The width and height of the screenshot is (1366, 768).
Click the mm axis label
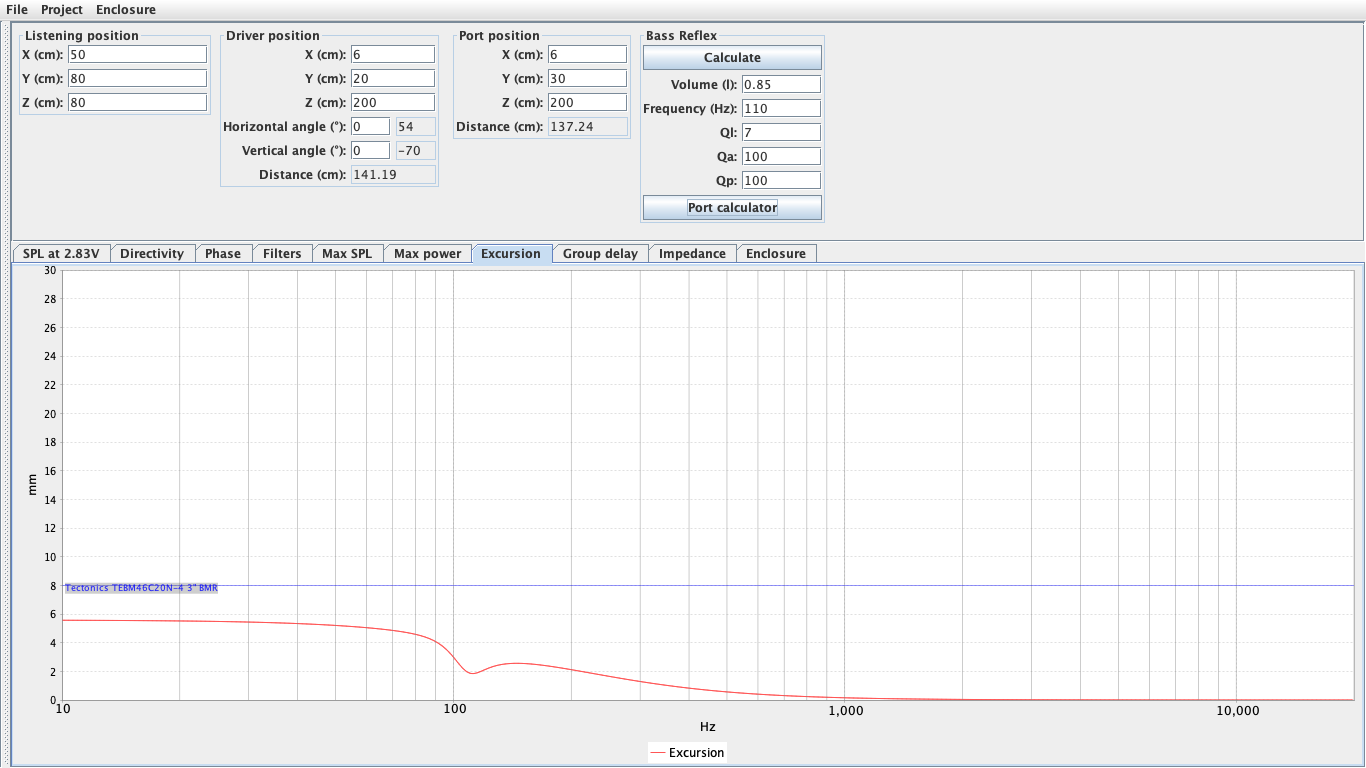coord(31,485)
